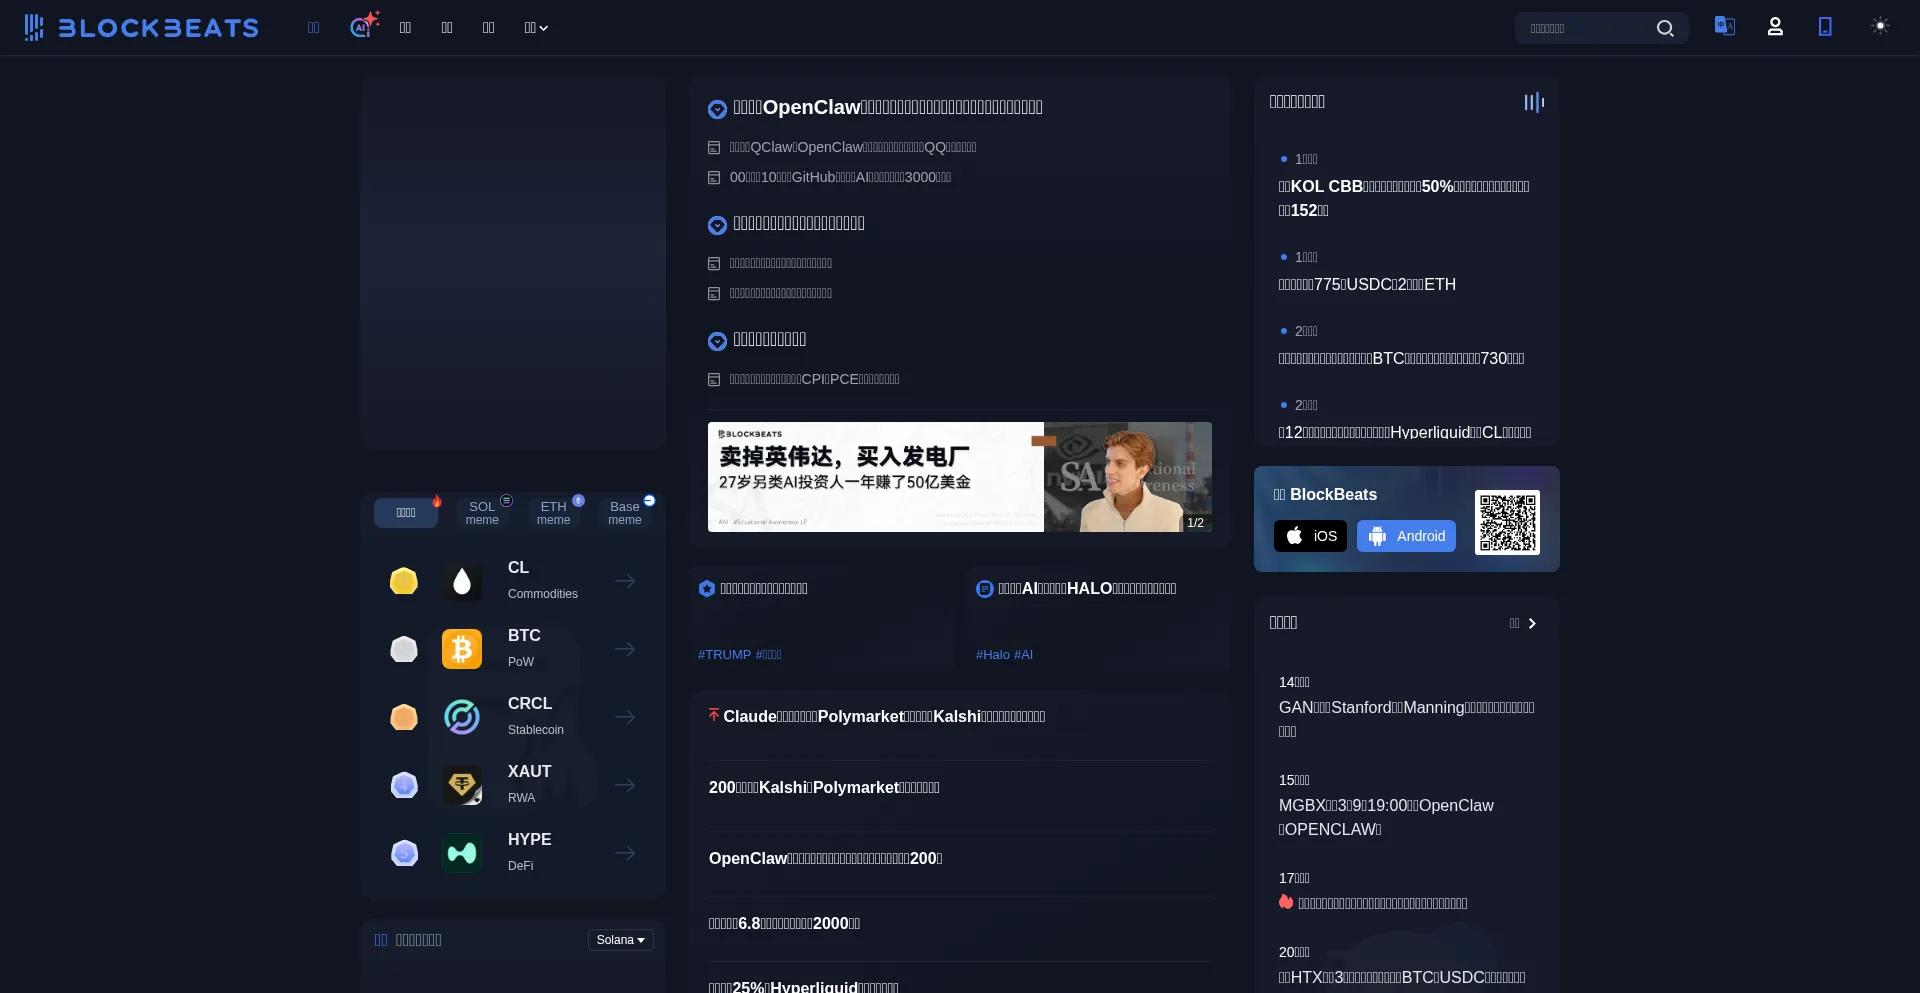Switch to the Base meme tab
This screenshot has width=1920, height=993.
click(x=625, y=513)
